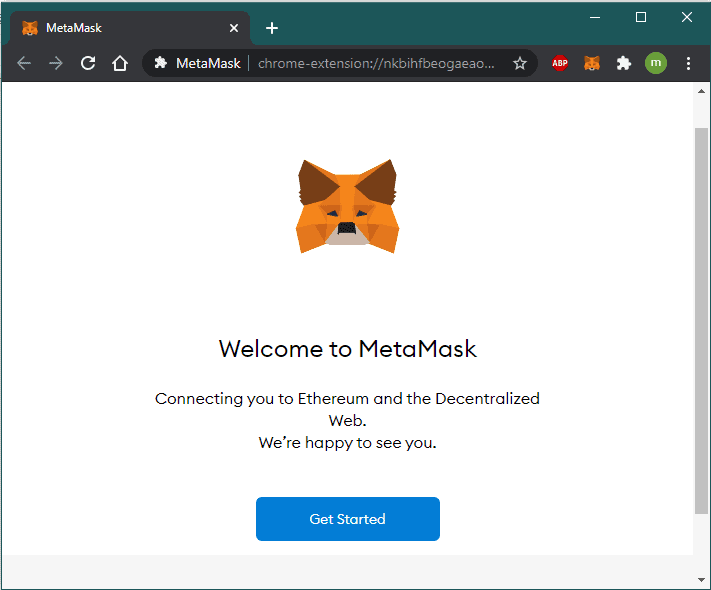The height and width of the screenshot is (590, 711).
Task: Minimize the browser window
Action: [x=595, y=17]
